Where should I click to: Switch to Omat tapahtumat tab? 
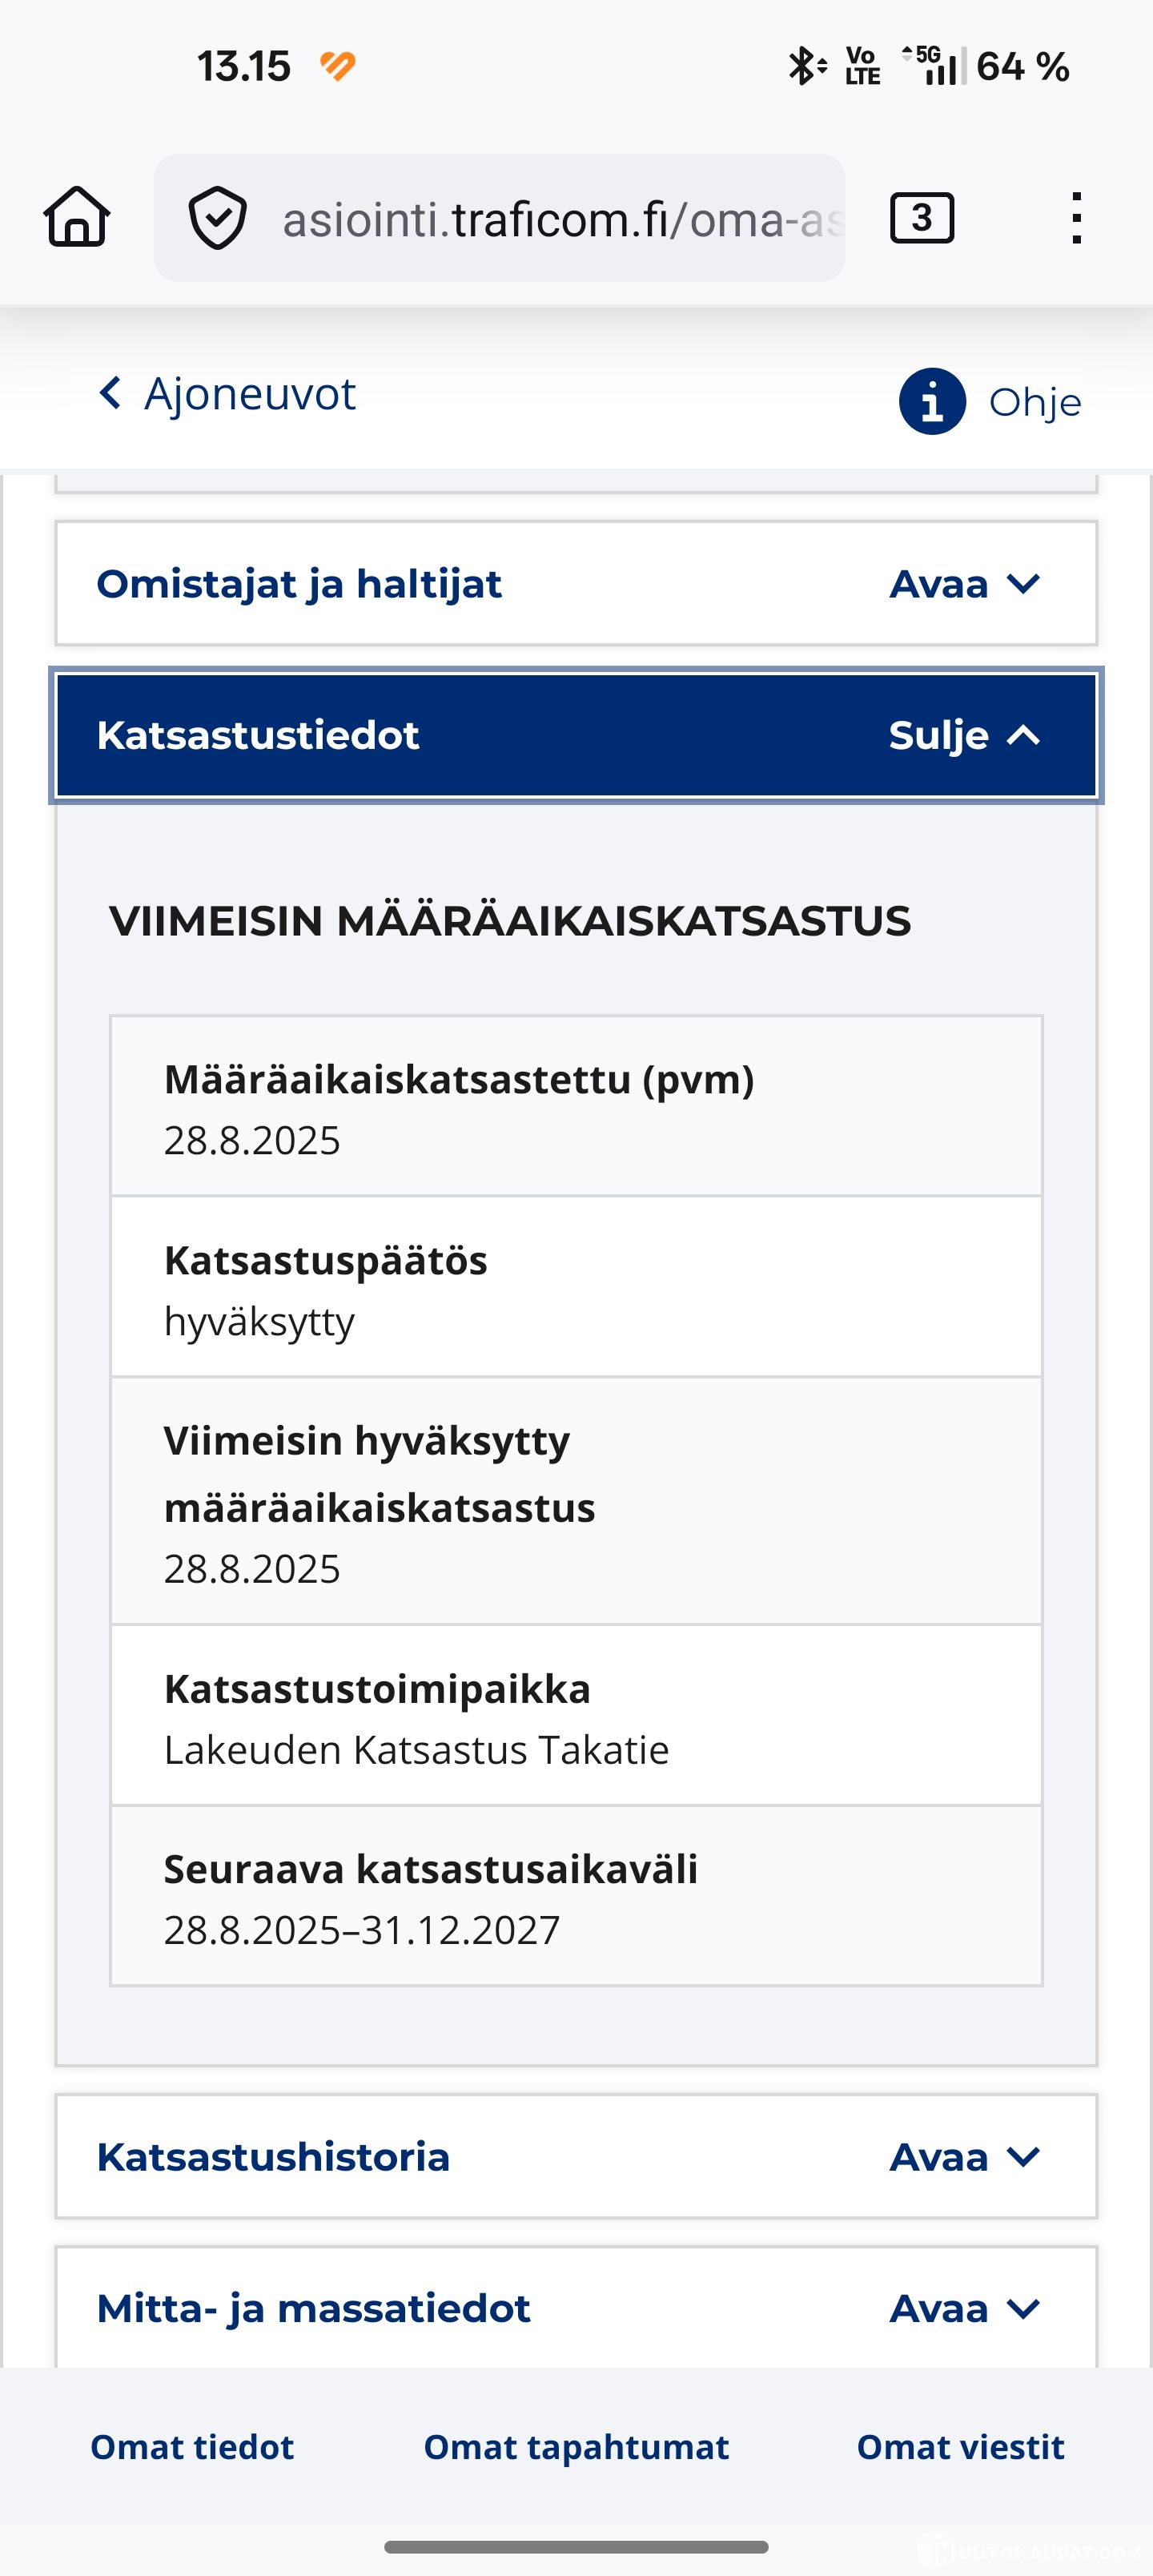click(576, 2447)
